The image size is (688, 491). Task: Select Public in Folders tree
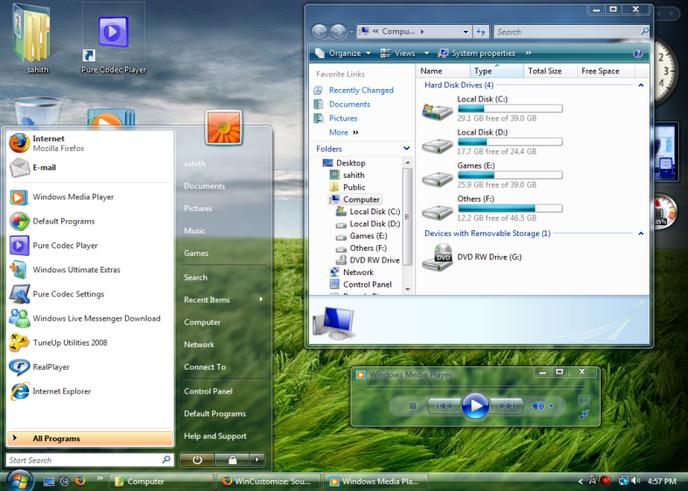click(348, 187)
